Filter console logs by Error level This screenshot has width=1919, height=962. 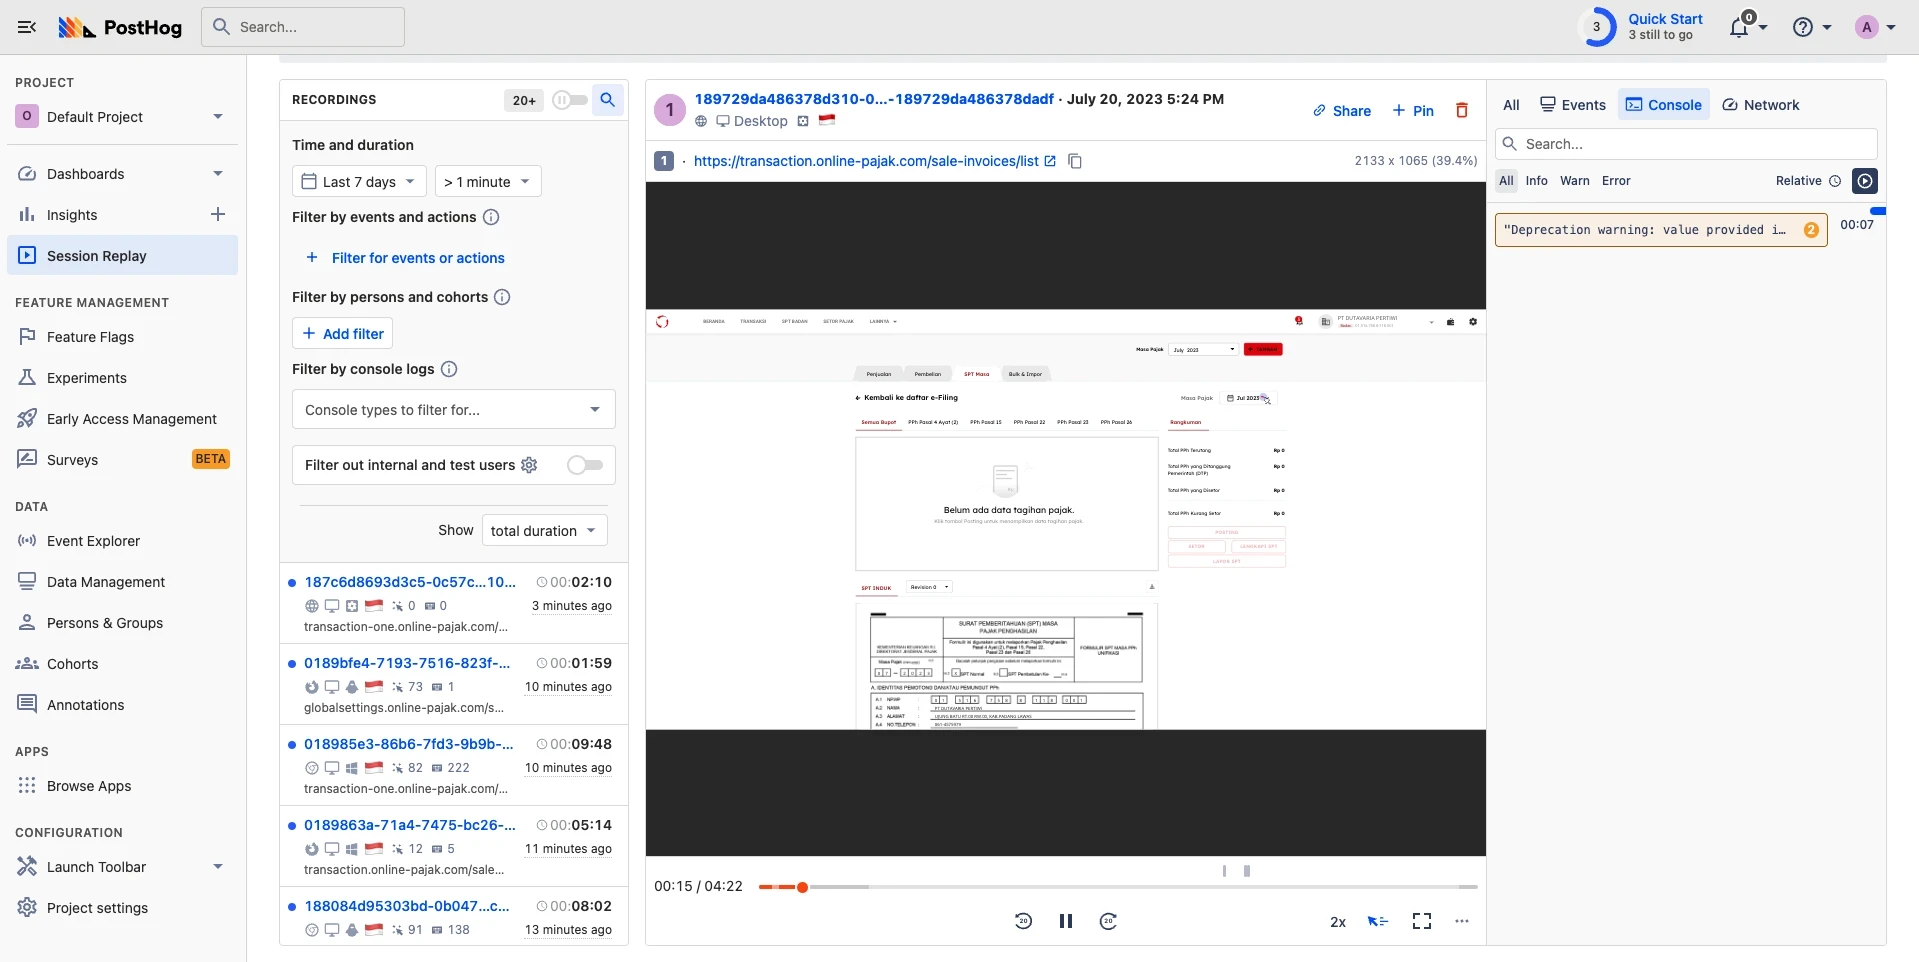pos(1616,181)
